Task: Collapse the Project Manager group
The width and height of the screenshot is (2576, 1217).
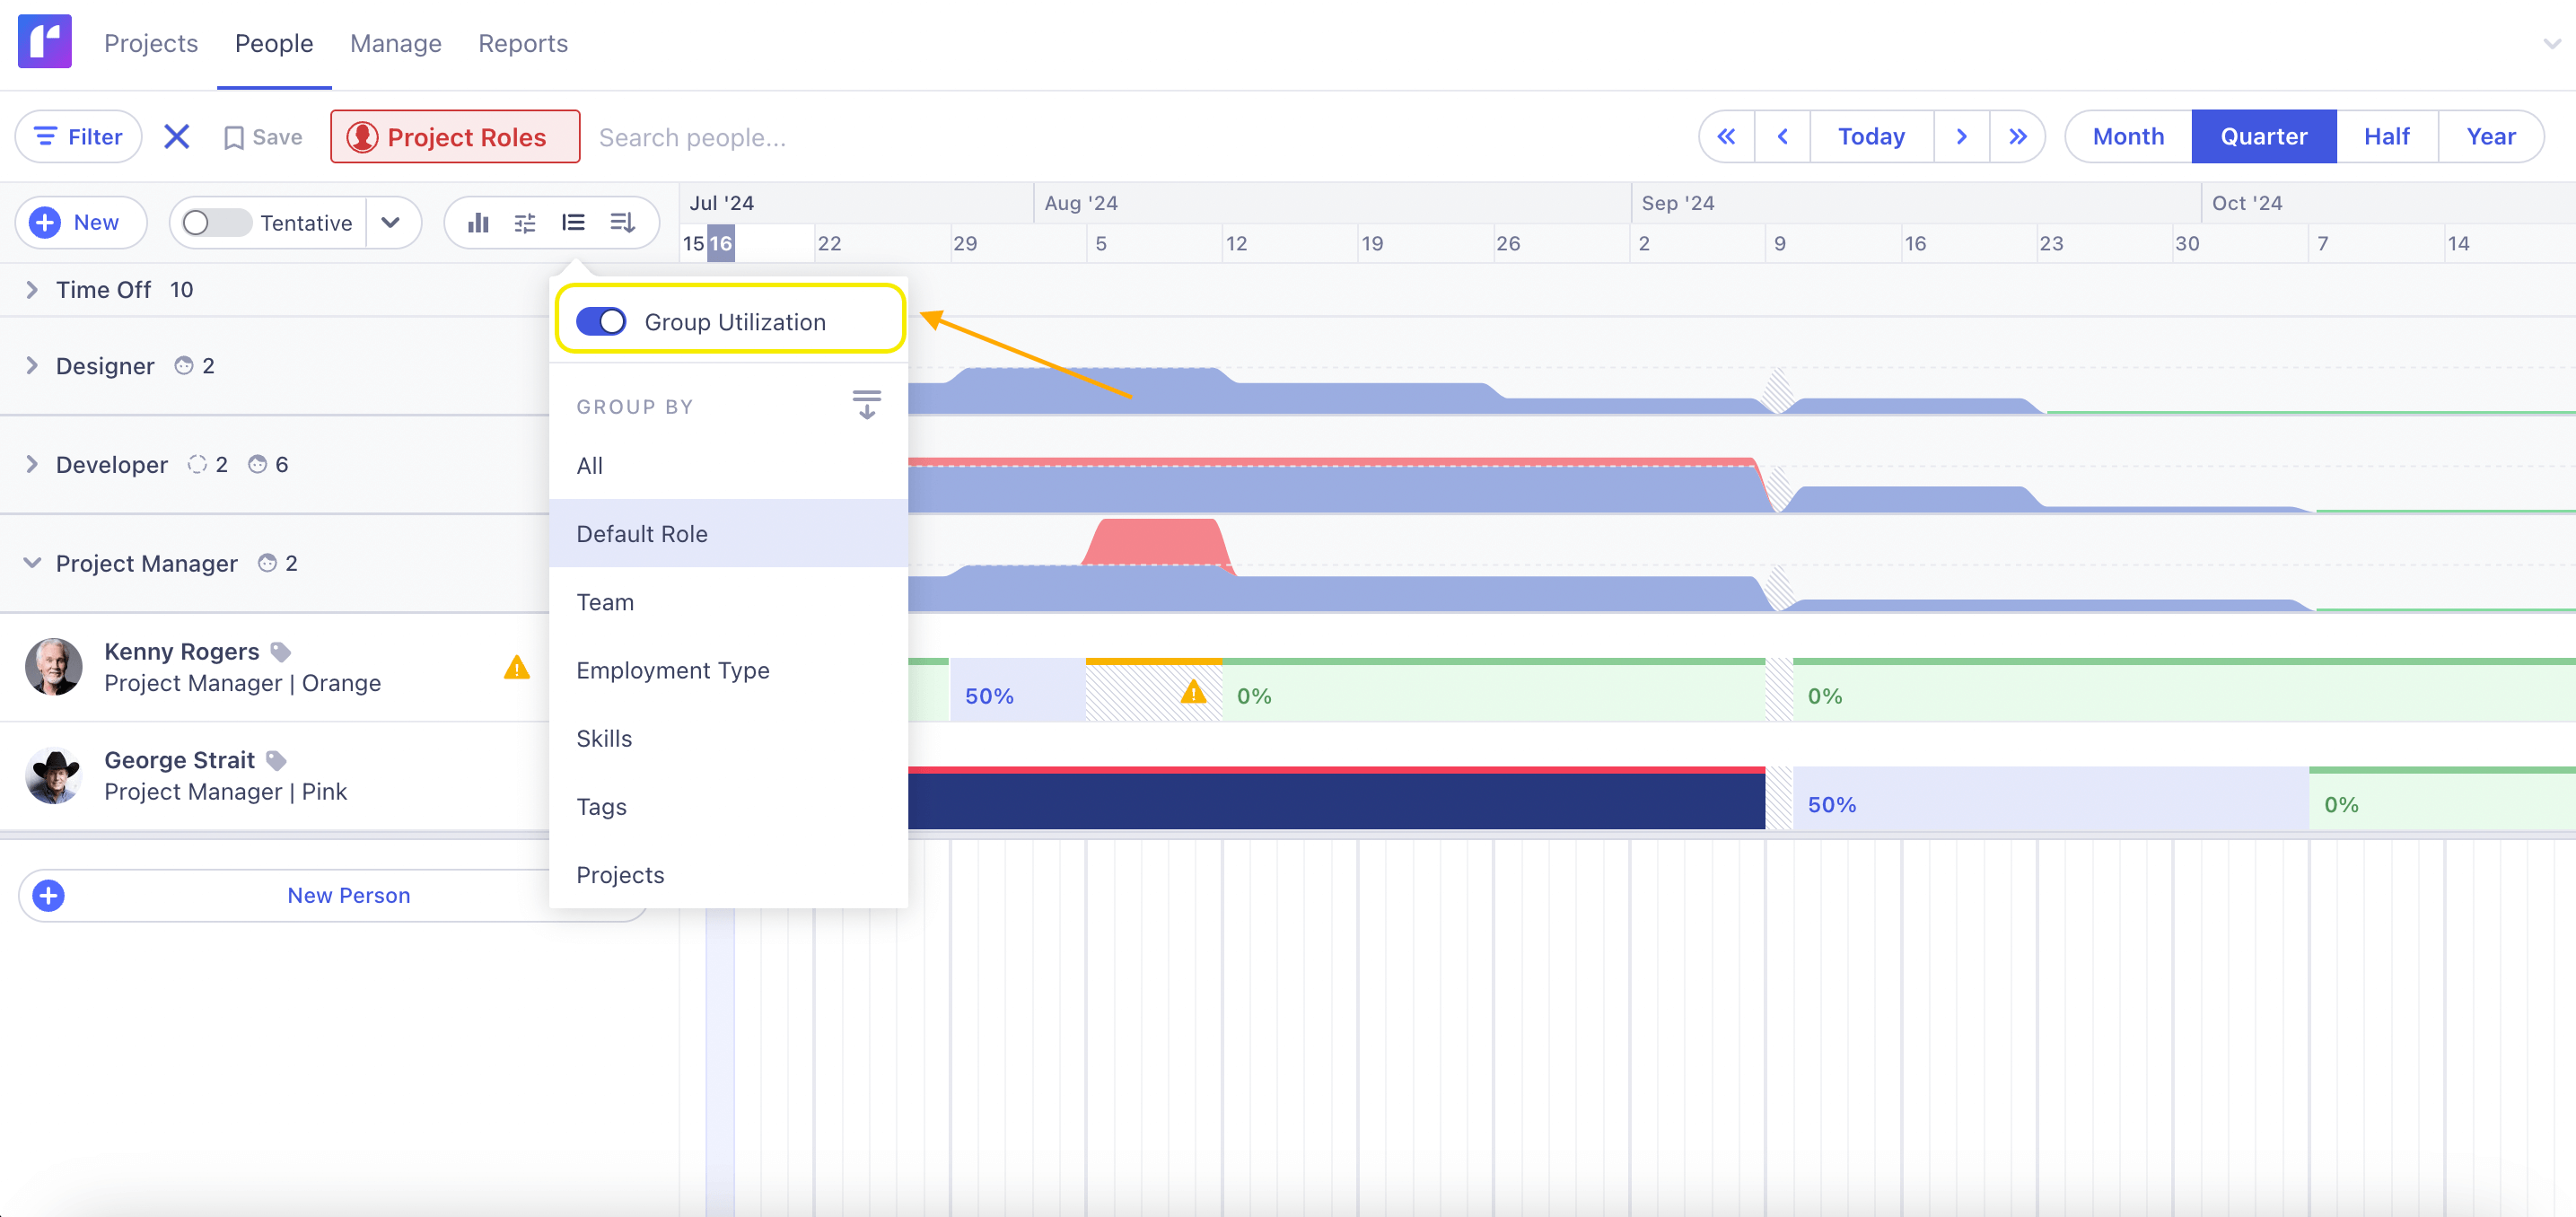Action: point(32,563)
